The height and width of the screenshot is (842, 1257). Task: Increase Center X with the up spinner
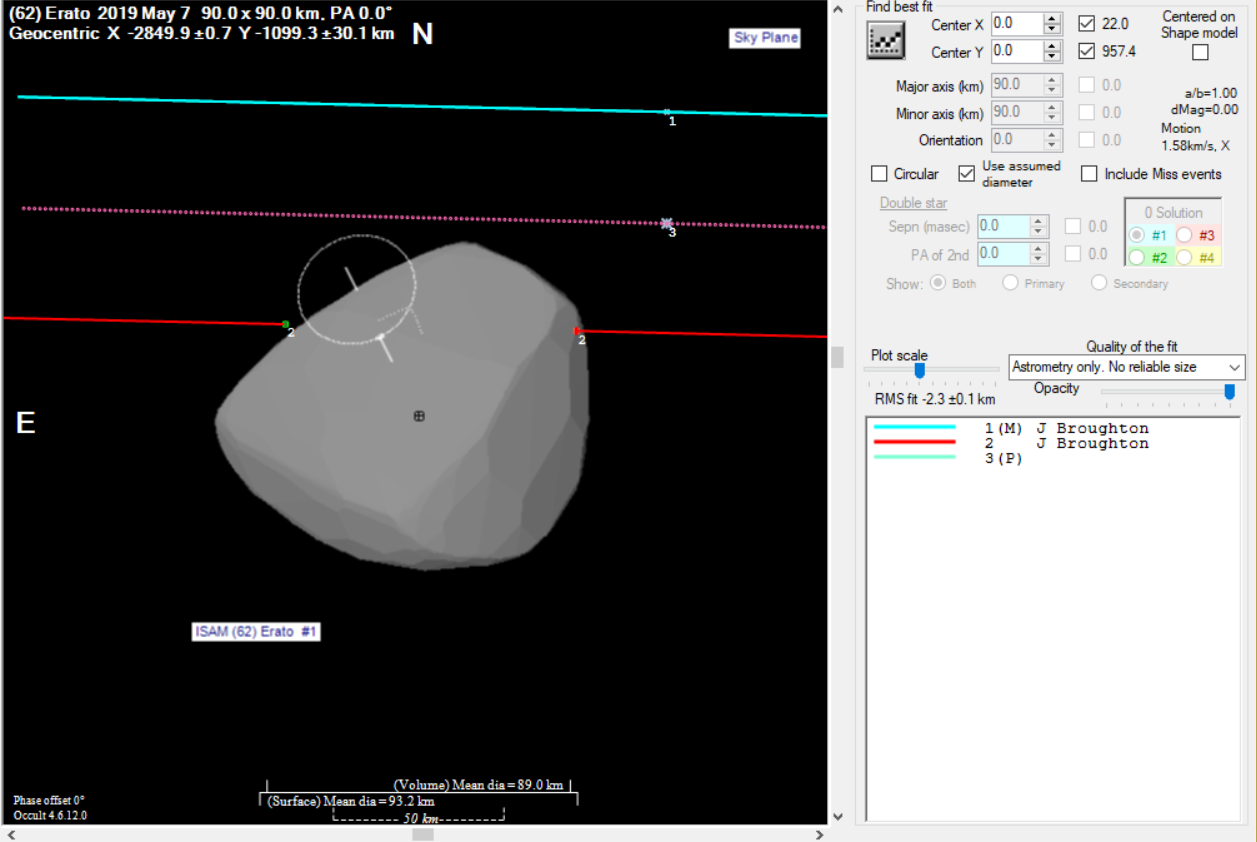(x=1052, y=19)
